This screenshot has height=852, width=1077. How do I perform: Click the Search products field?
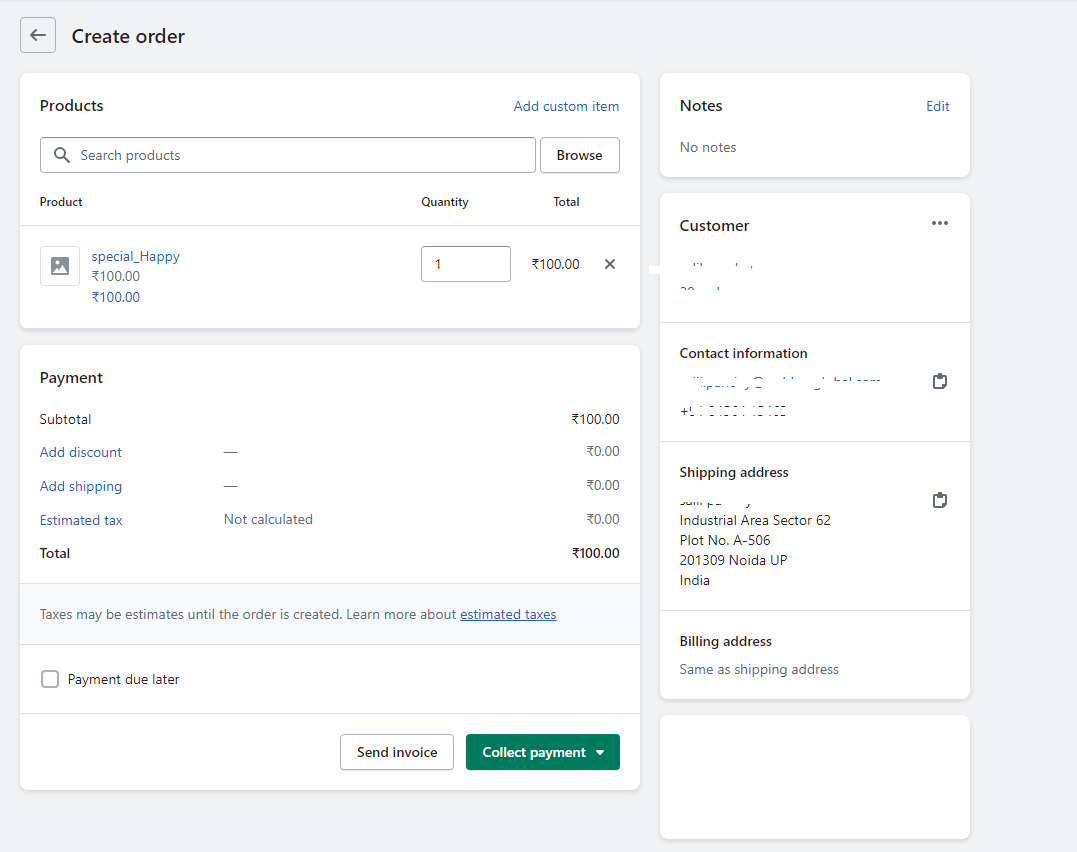[x=287, y=155]
